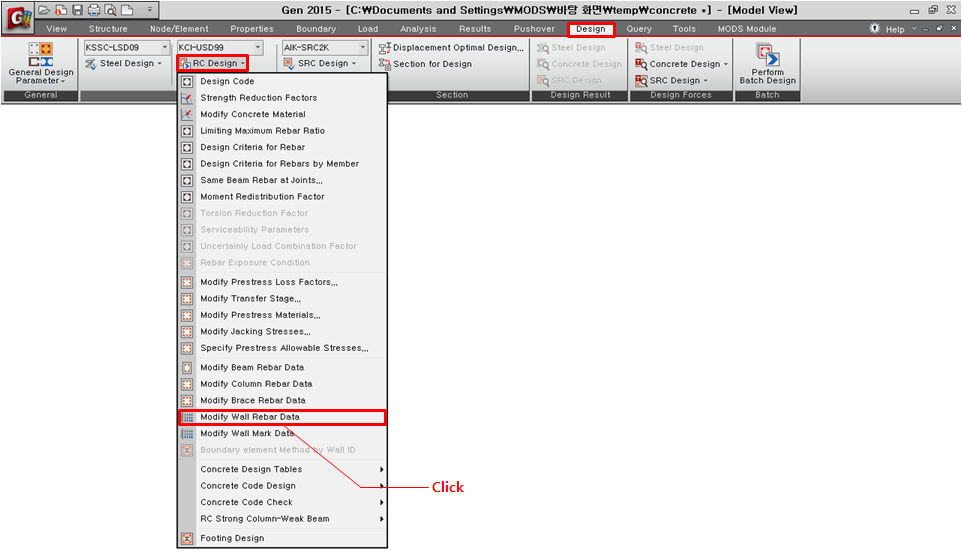Click the Modify Wall Mark Data icon

pyautogui.click(x=187, y=434)
